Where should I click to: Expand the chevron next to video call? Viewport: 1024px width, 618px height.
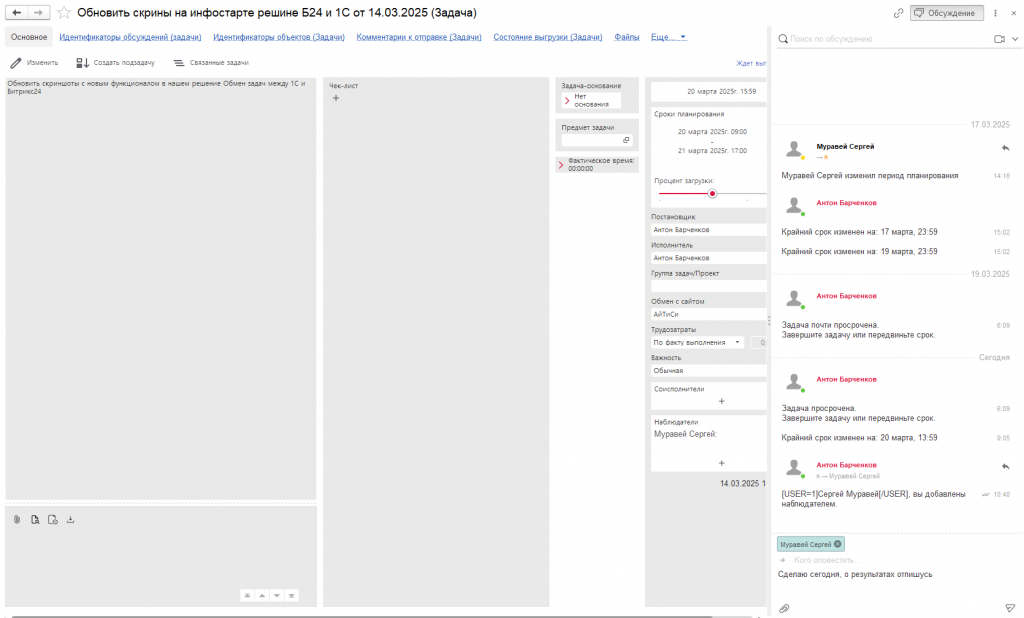pyautogui.click(x=1015, y=39)
